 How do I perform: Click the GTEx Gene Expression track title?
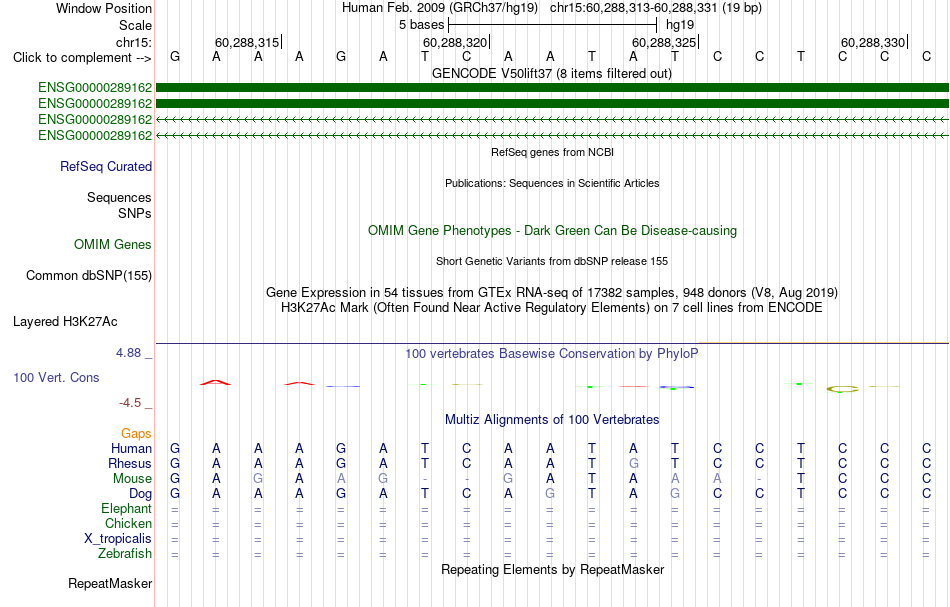point(552,293)
